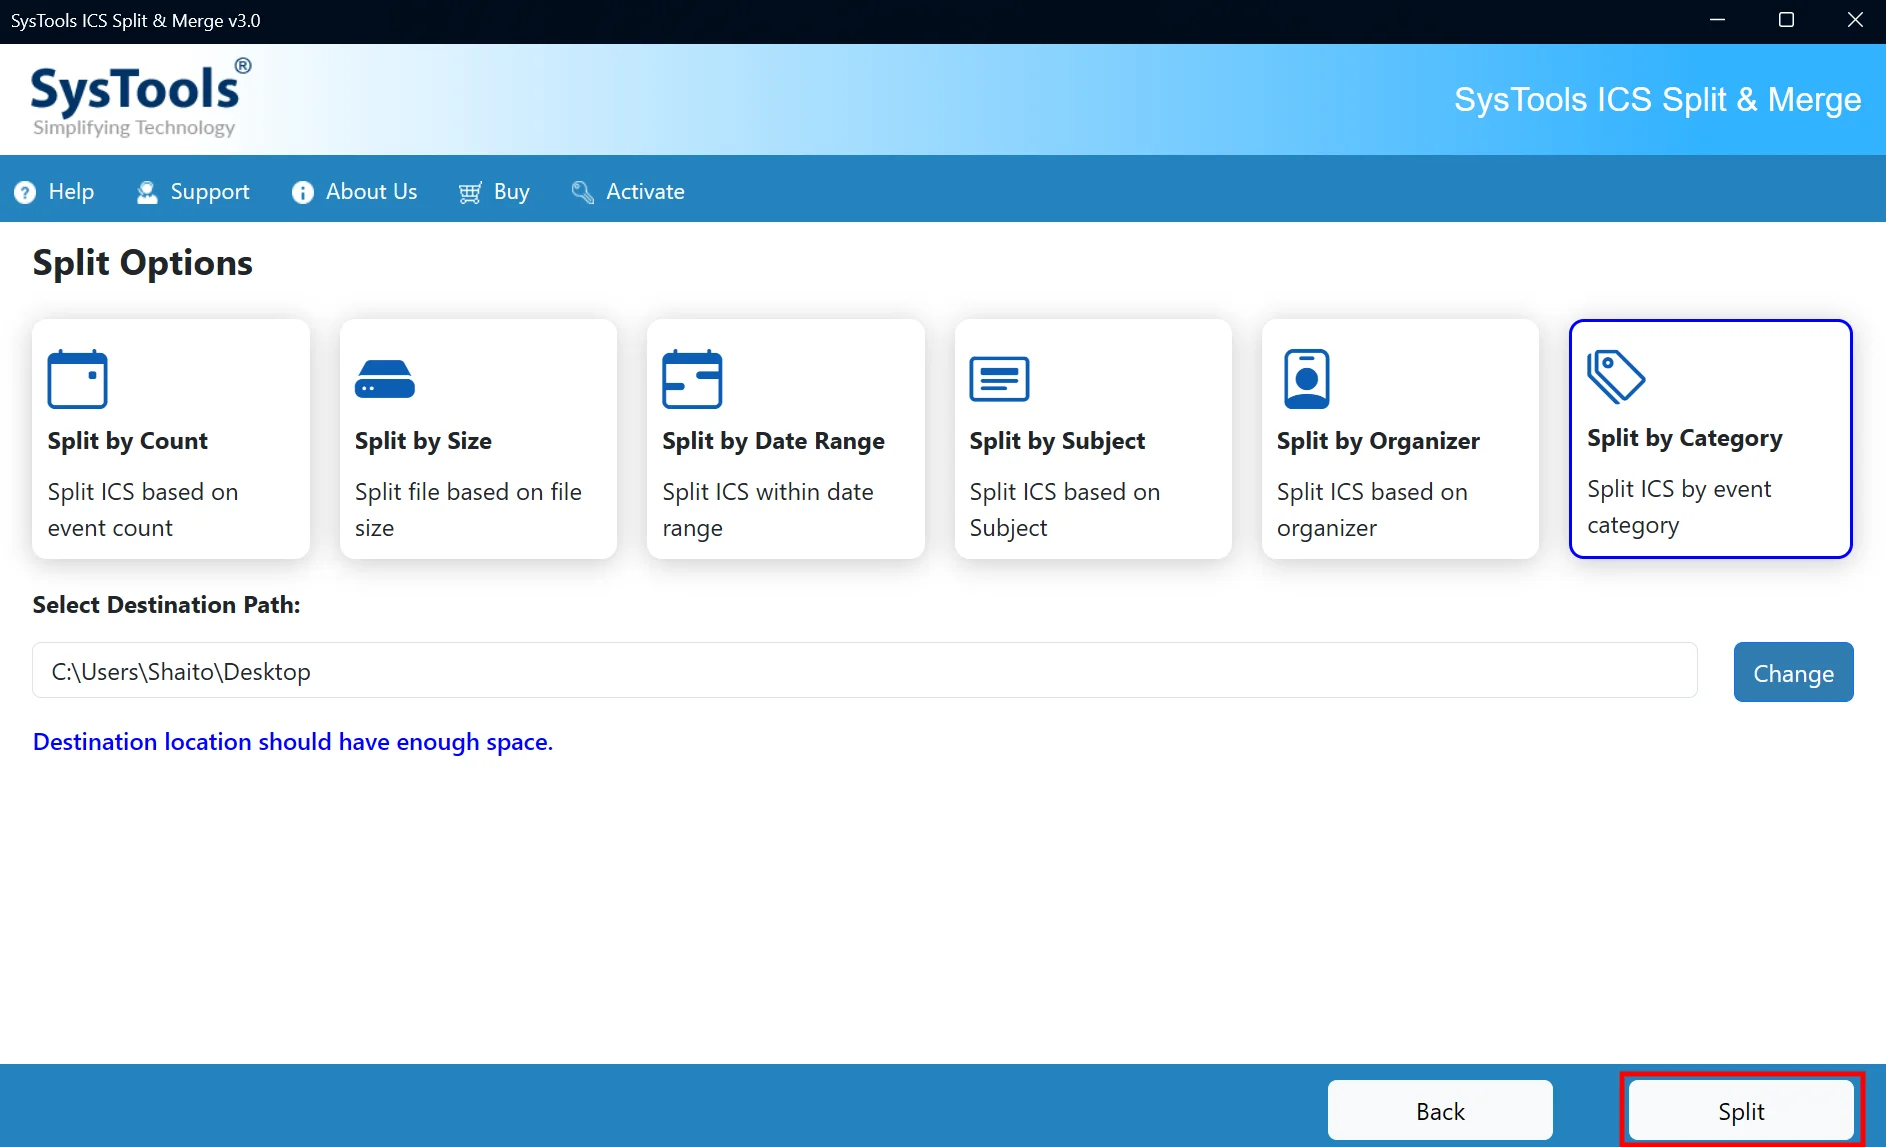1886x1147 pixels.
Task: Click the Buy shopping cart icon
Action: click(470, 192)
